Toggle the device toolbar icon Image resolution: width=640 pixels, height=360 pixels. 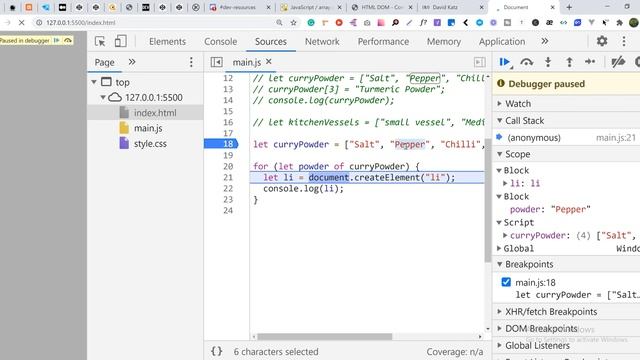click(120, 41)
